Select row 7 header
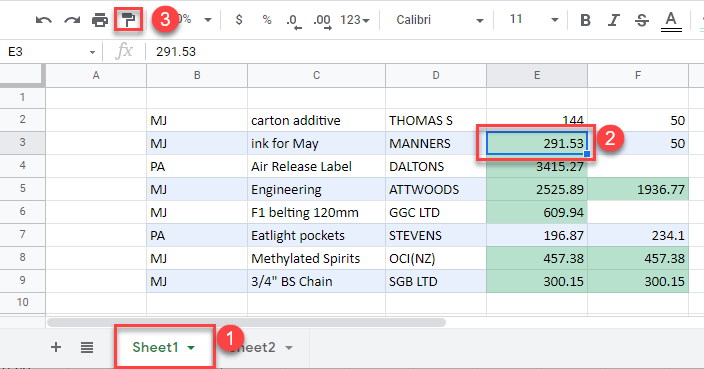This screenshot has height=369, width=704. (x=22, y=235)
